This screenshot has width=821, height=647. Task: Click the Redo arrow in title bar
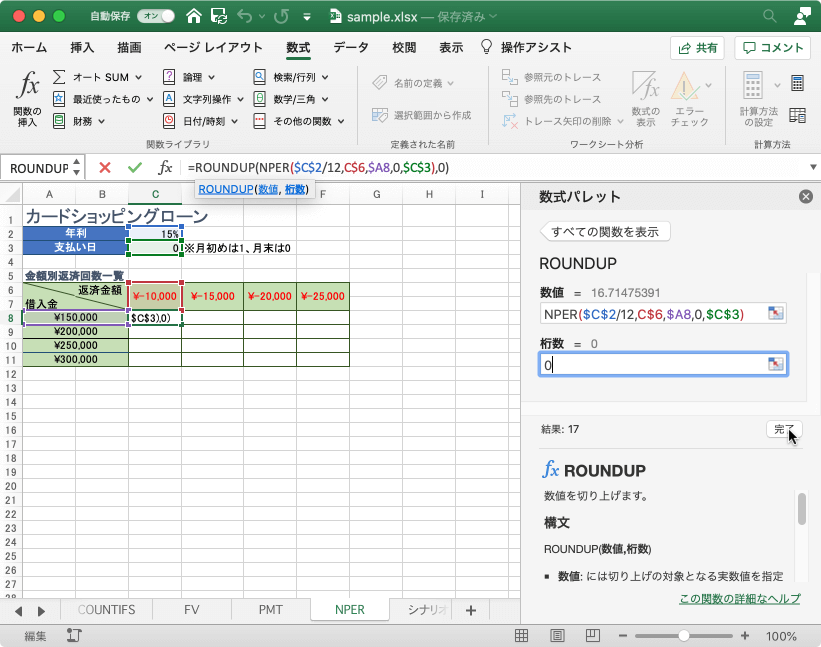coord(281,16)
